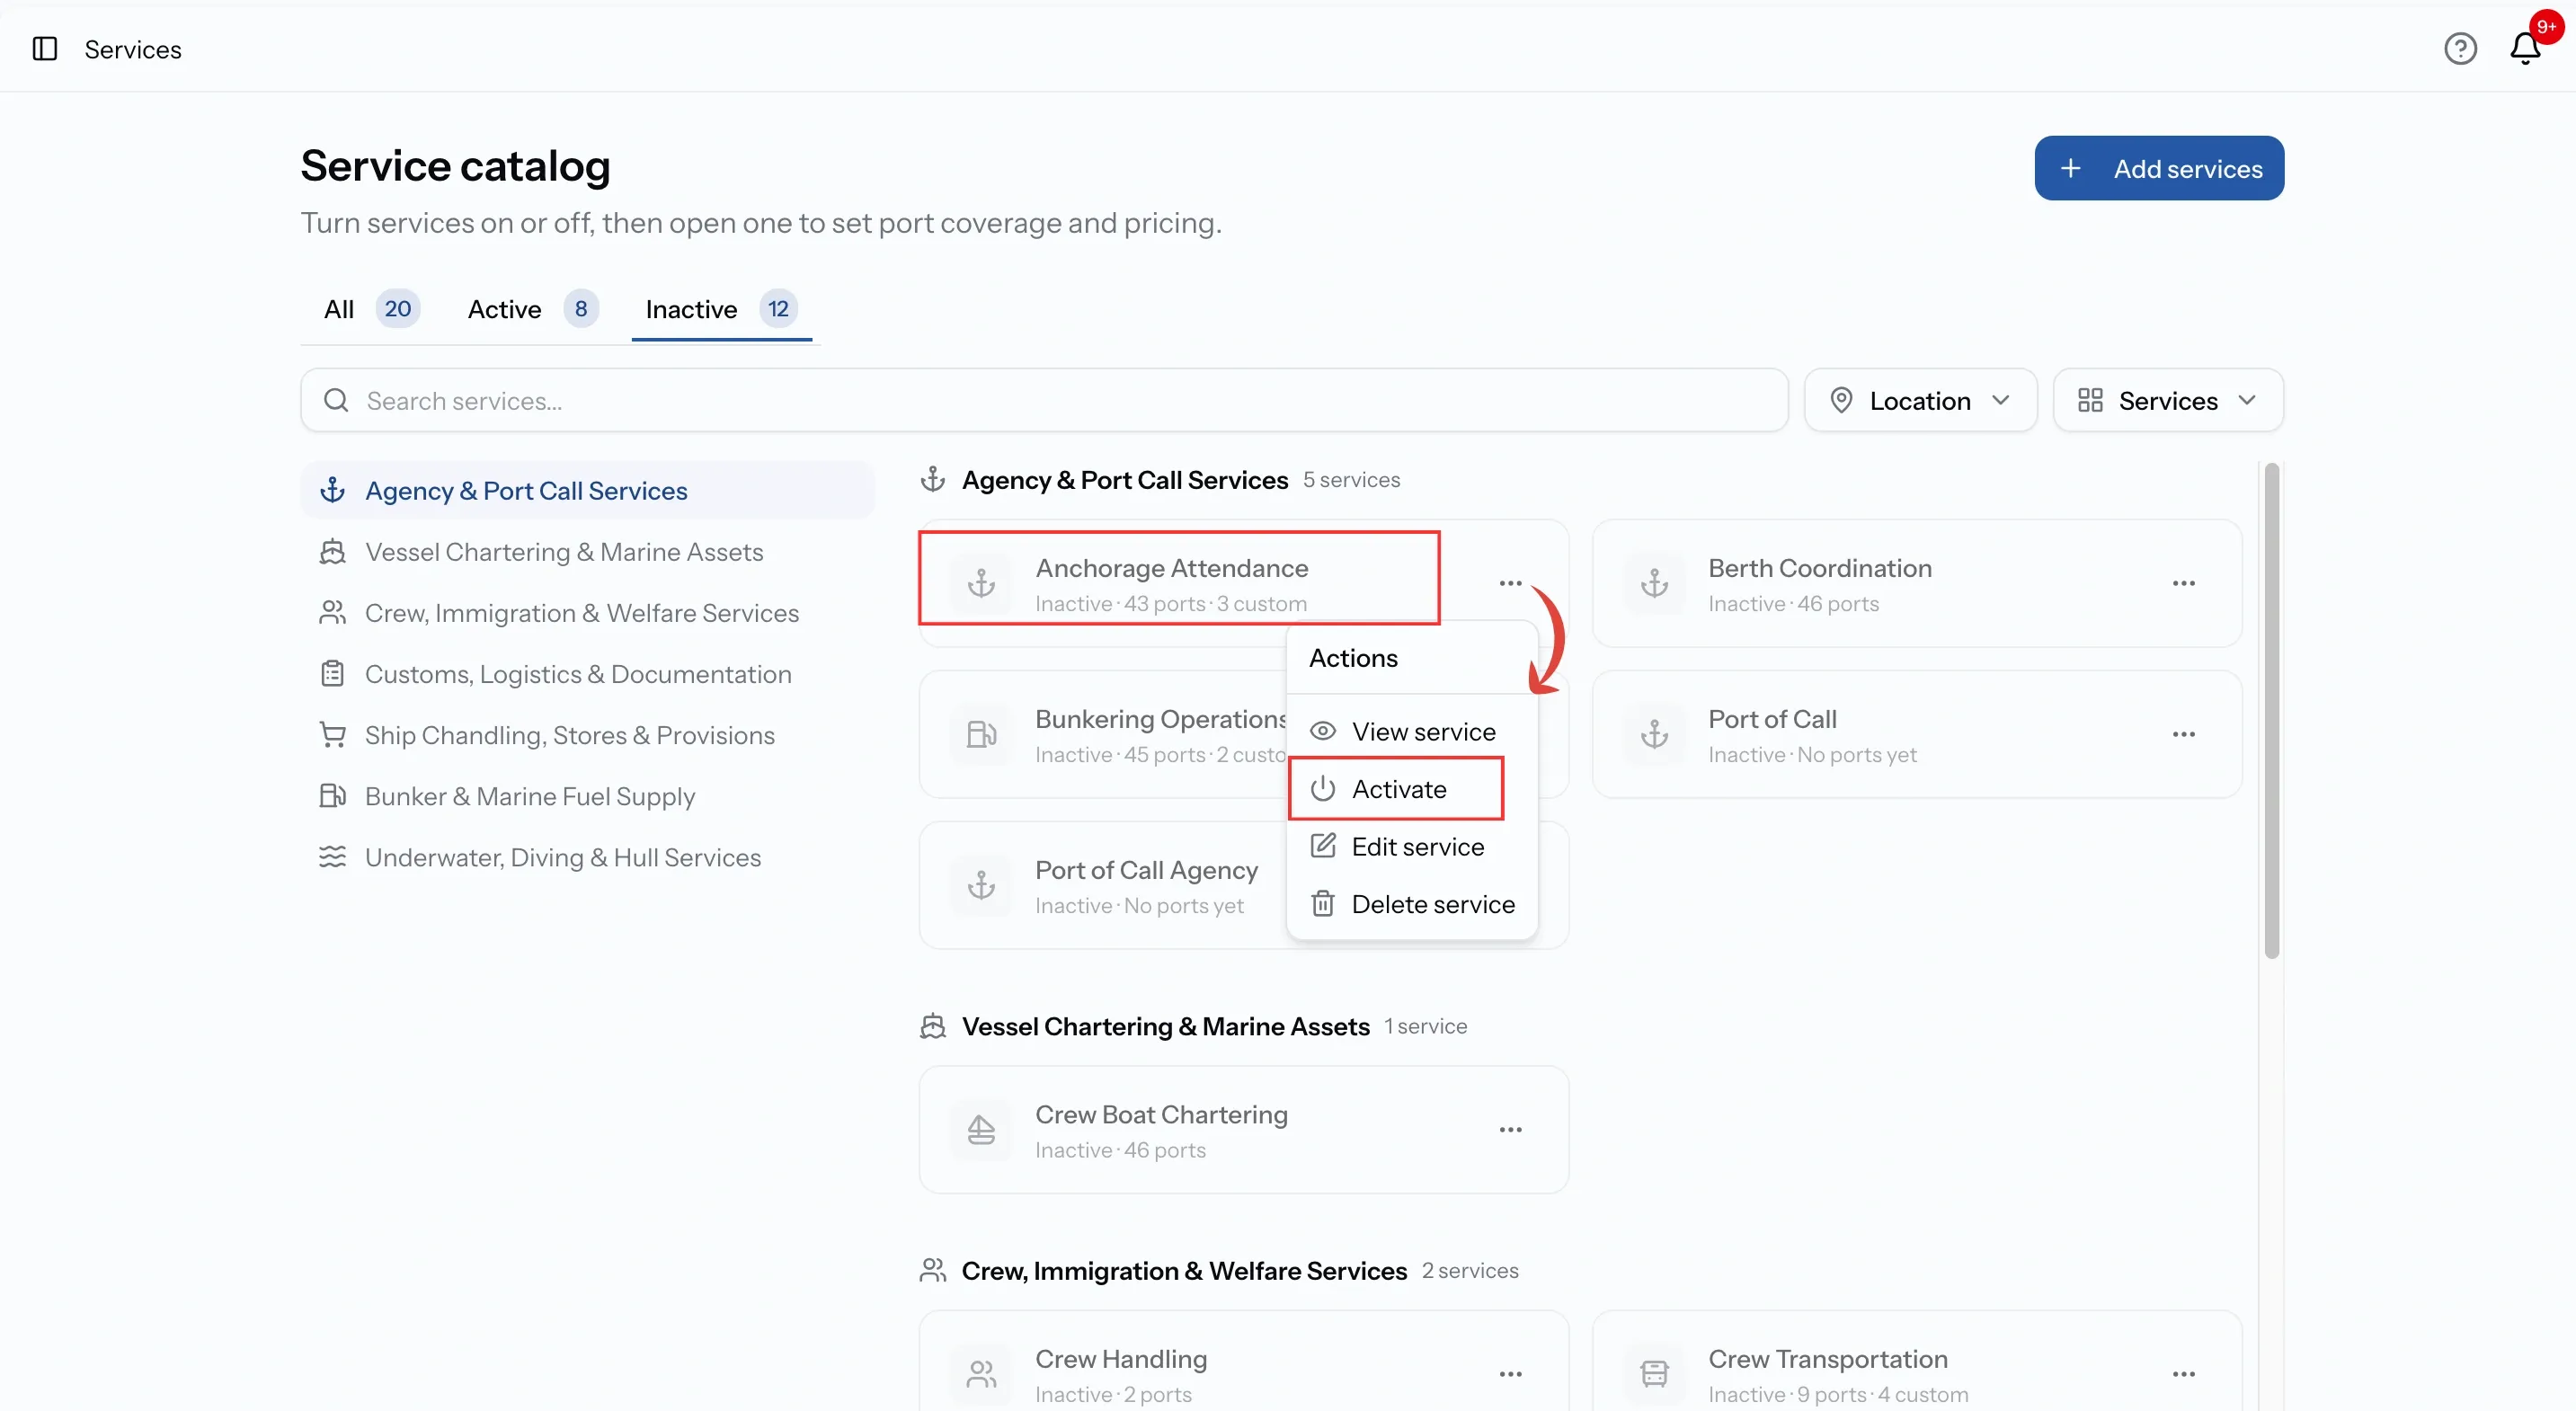Click the Crew Transportation bus icon
This screenshot has width=2576, height=1411.
1654,1374
